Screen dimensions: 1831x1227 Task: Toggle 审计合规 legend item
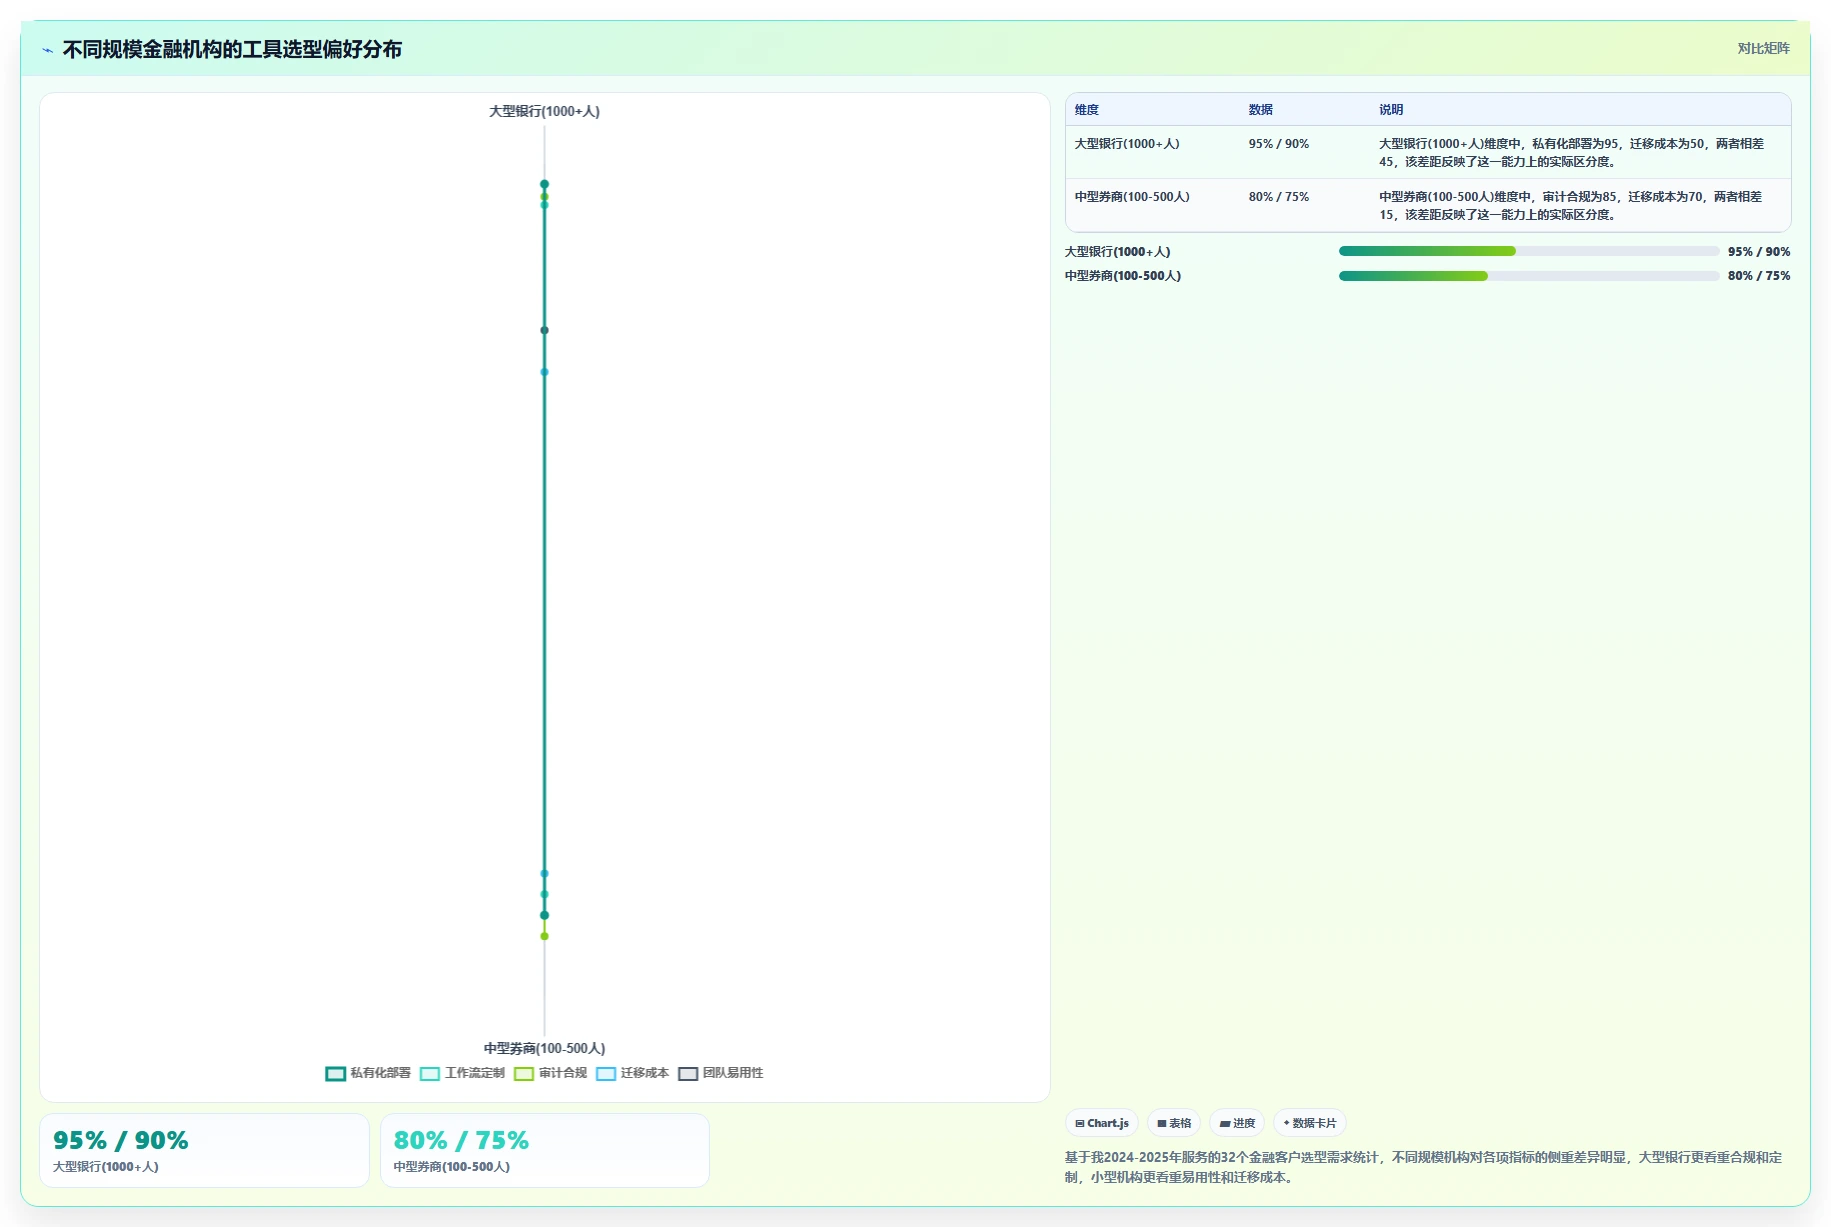coord(550,1073)
